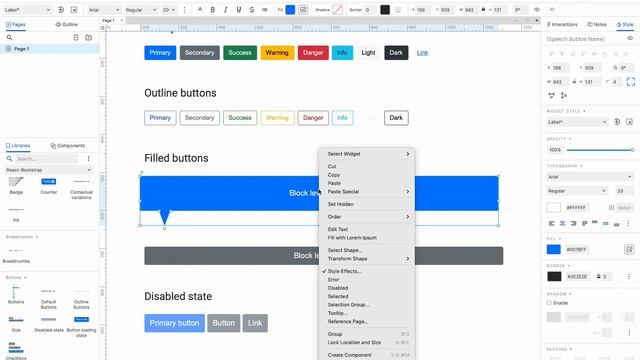Click the disabled Primary button on canvas
The height and width of the screenshot is (360, 640).
pos(174,323)
